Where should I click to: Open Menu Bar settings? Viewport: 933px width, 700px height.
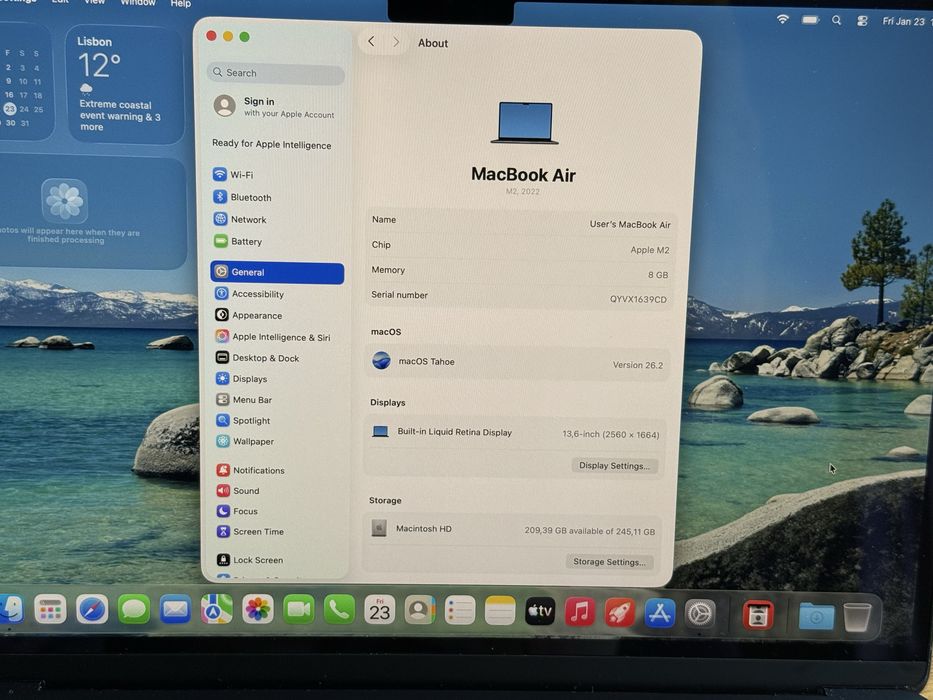click(x=245, y=399)
